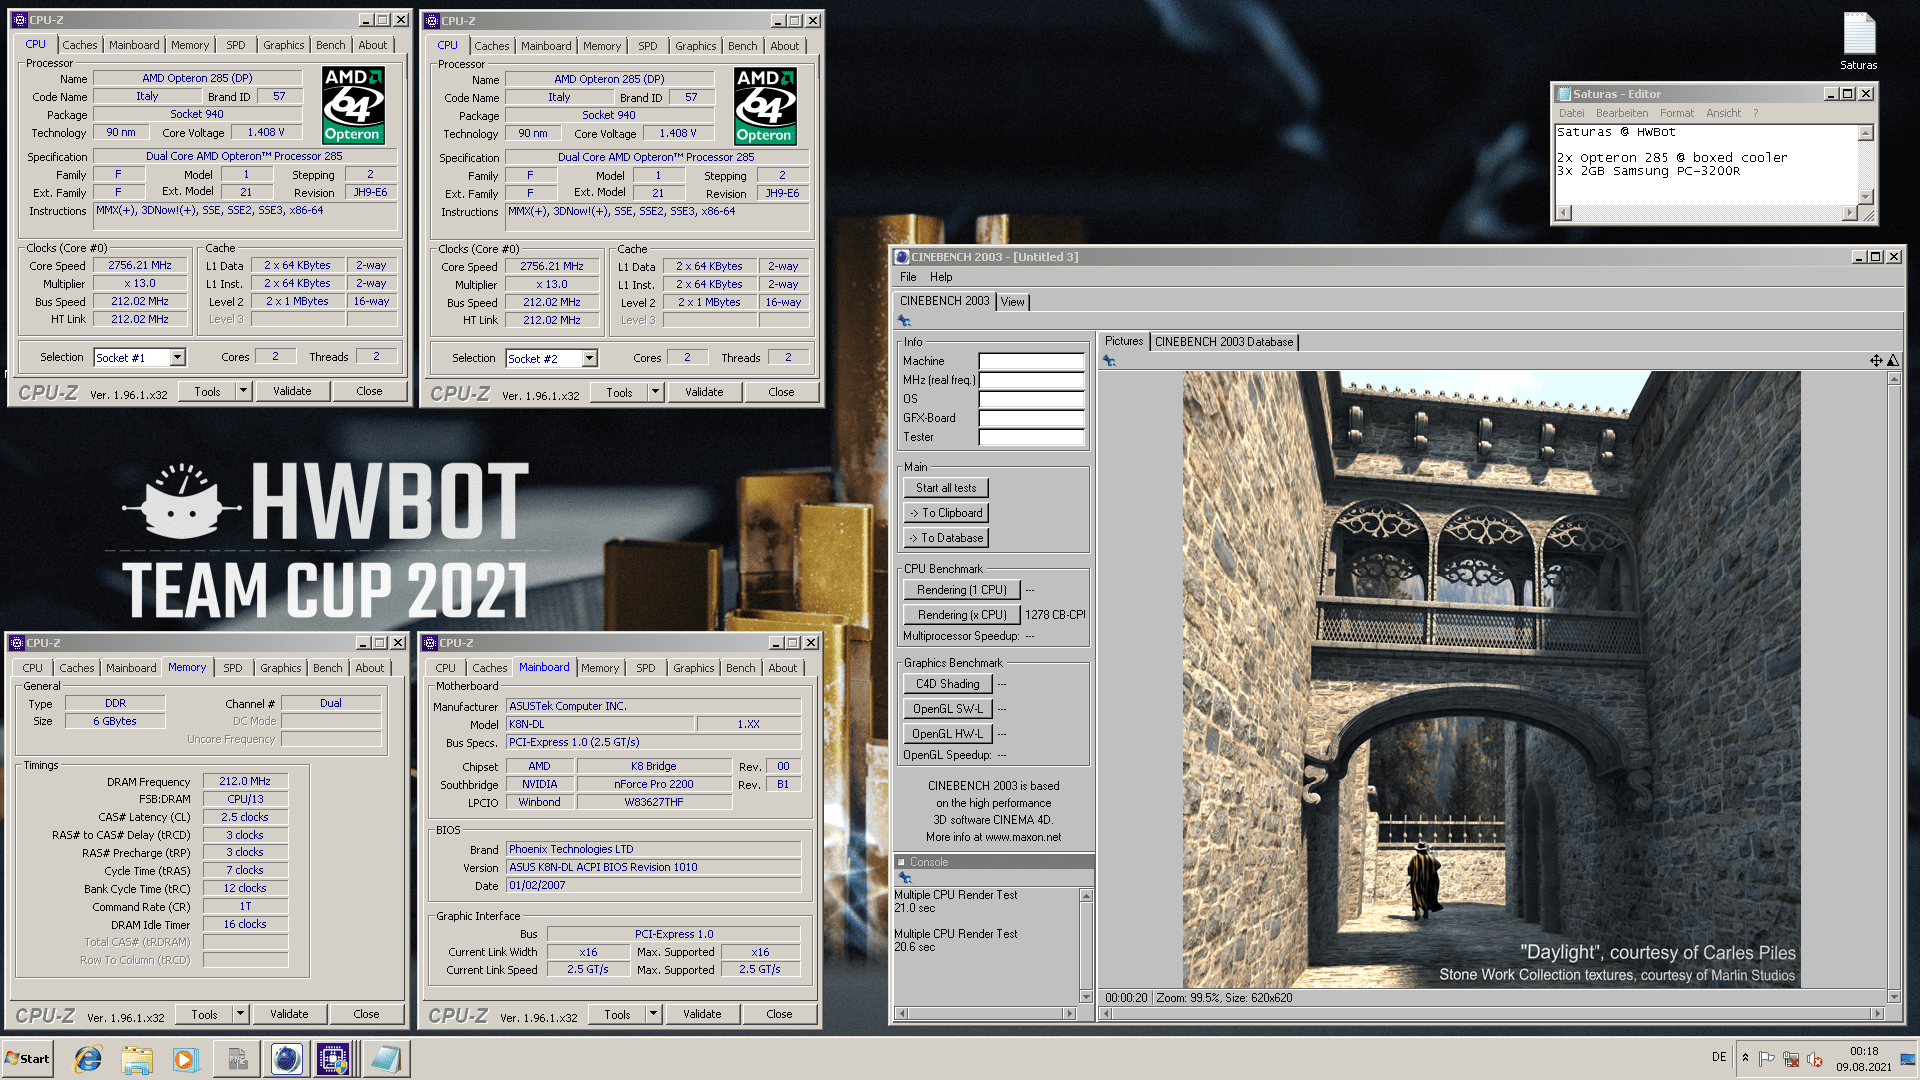The height and width of the screenshot is (1080, 1920).
Task: Open Windows Explorer folder icon on the taskbar
Action: [137, 1059]
